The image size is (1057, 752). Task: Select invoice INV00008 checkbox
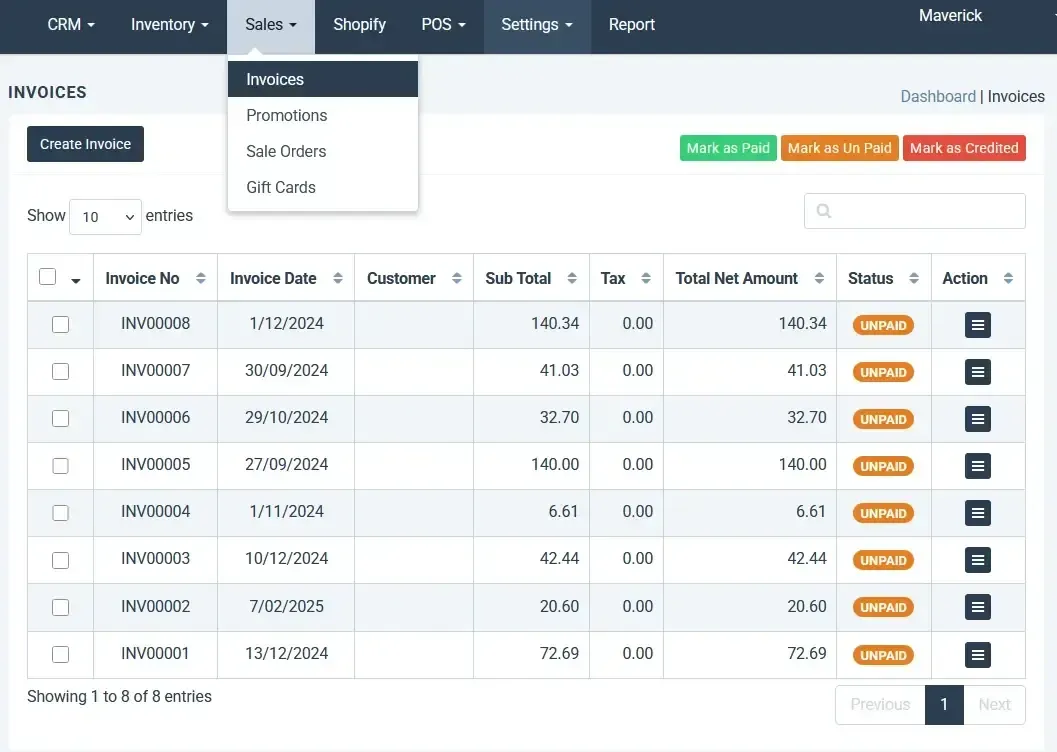coord(61,325)
